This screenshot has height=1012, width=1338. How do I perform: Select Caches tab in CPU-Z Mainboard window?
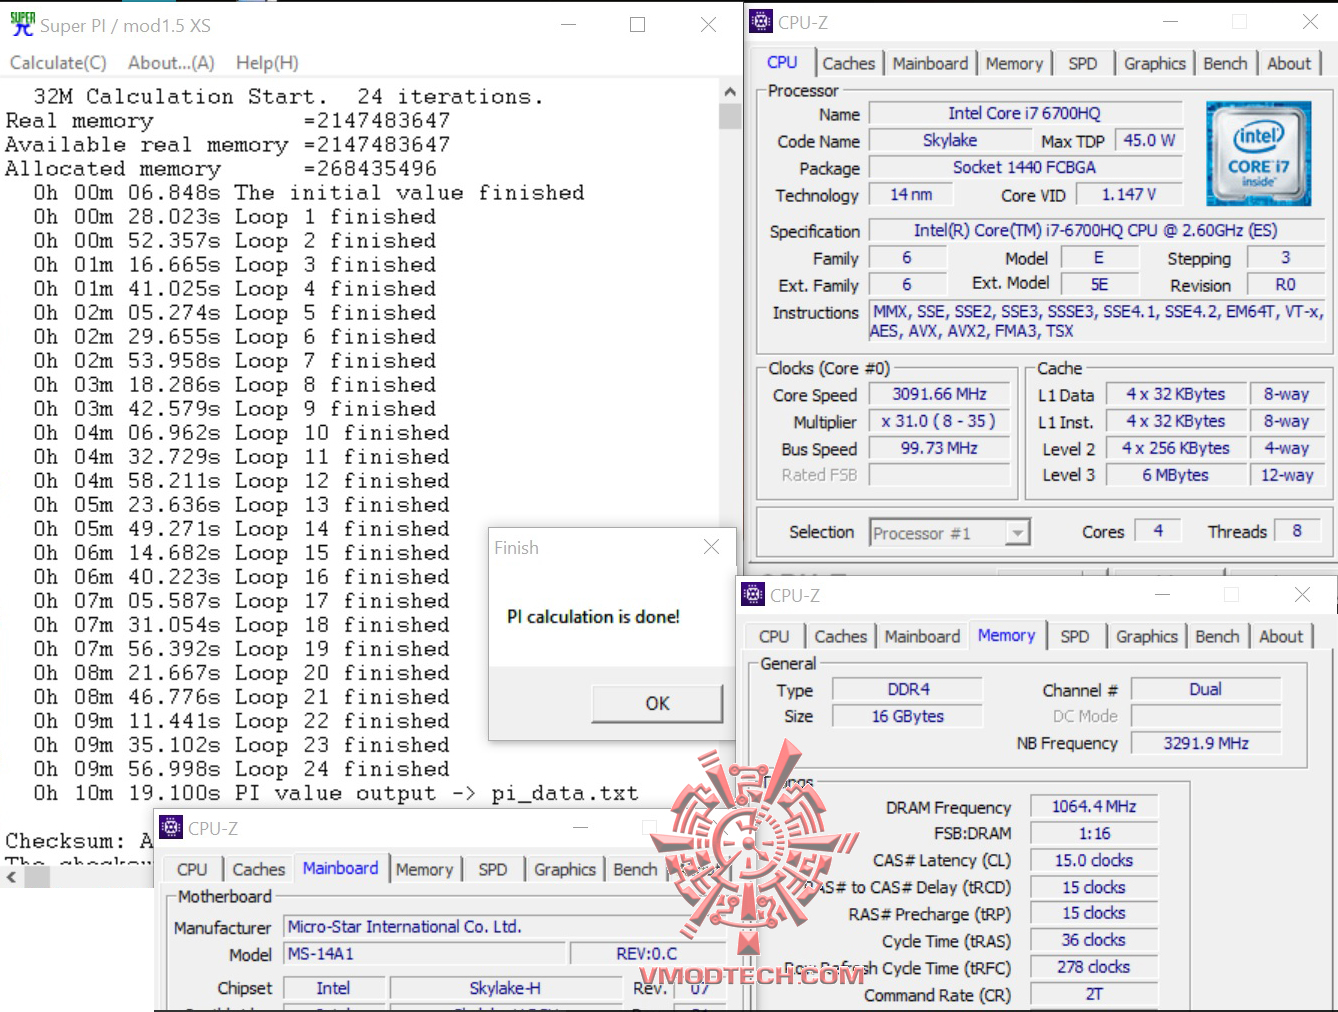pos(259,869)
